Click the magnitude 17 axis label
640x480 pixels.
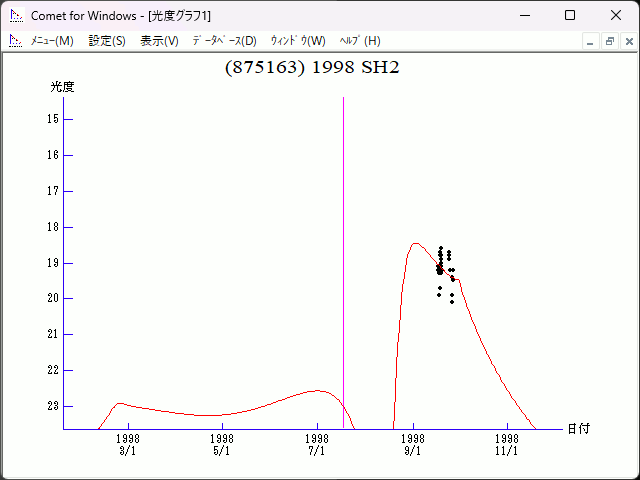pos(53,191)
